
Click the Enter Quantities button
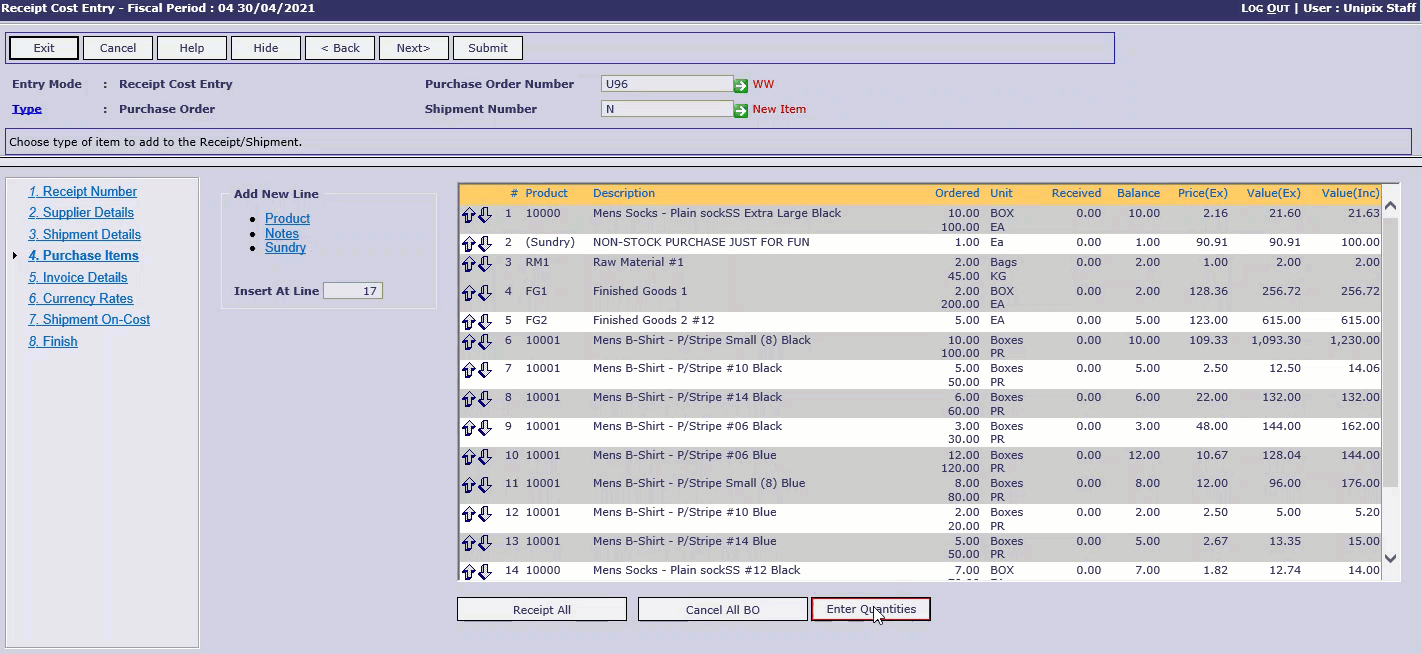[x=870, y=609]
